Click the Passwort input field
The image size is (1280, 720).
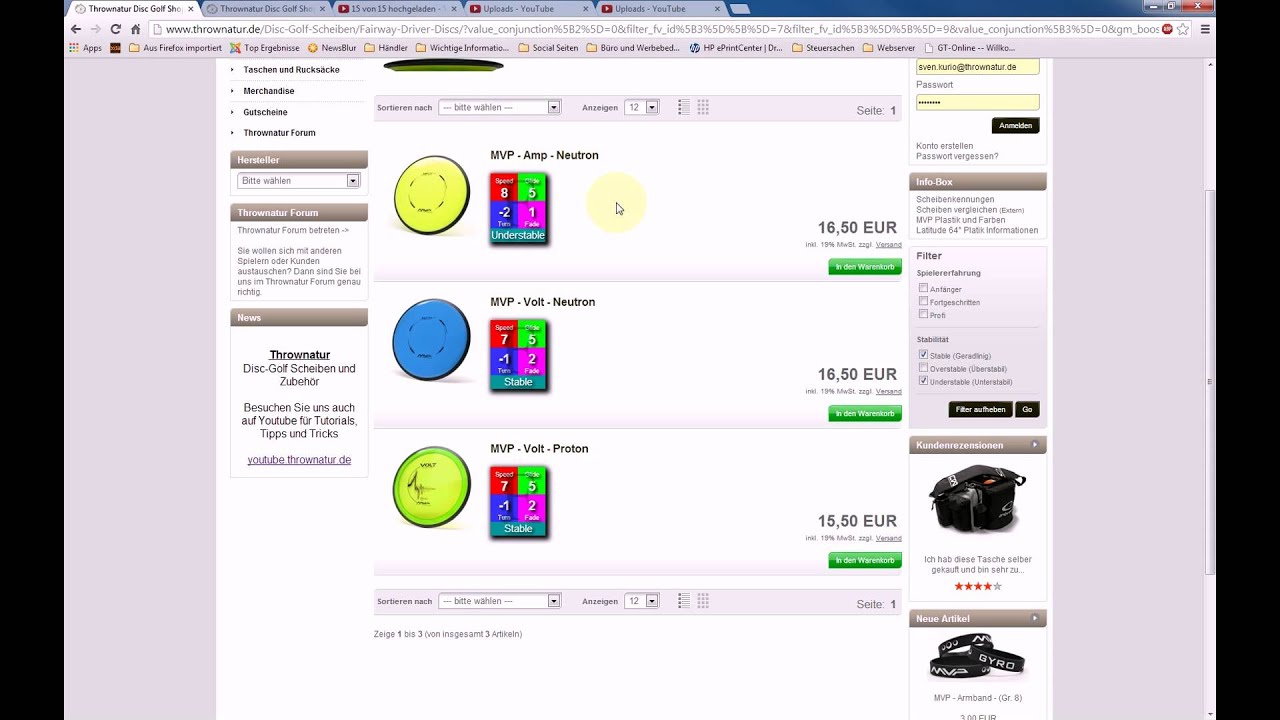[977, 102]
